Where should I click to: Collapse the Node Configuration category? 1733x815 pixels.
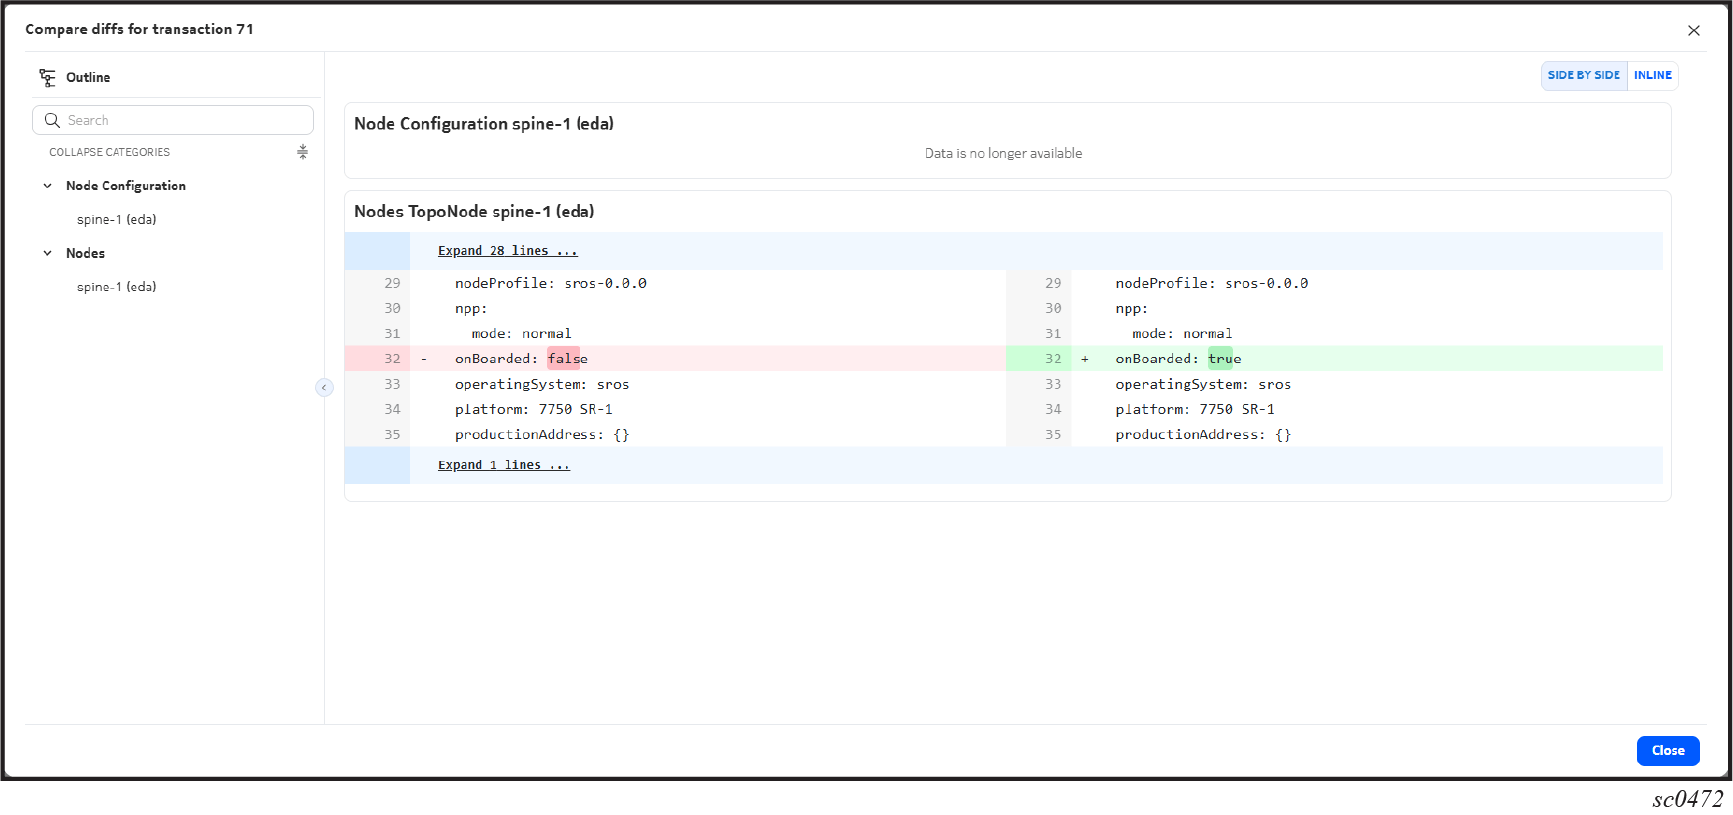(x=47, y=186)
